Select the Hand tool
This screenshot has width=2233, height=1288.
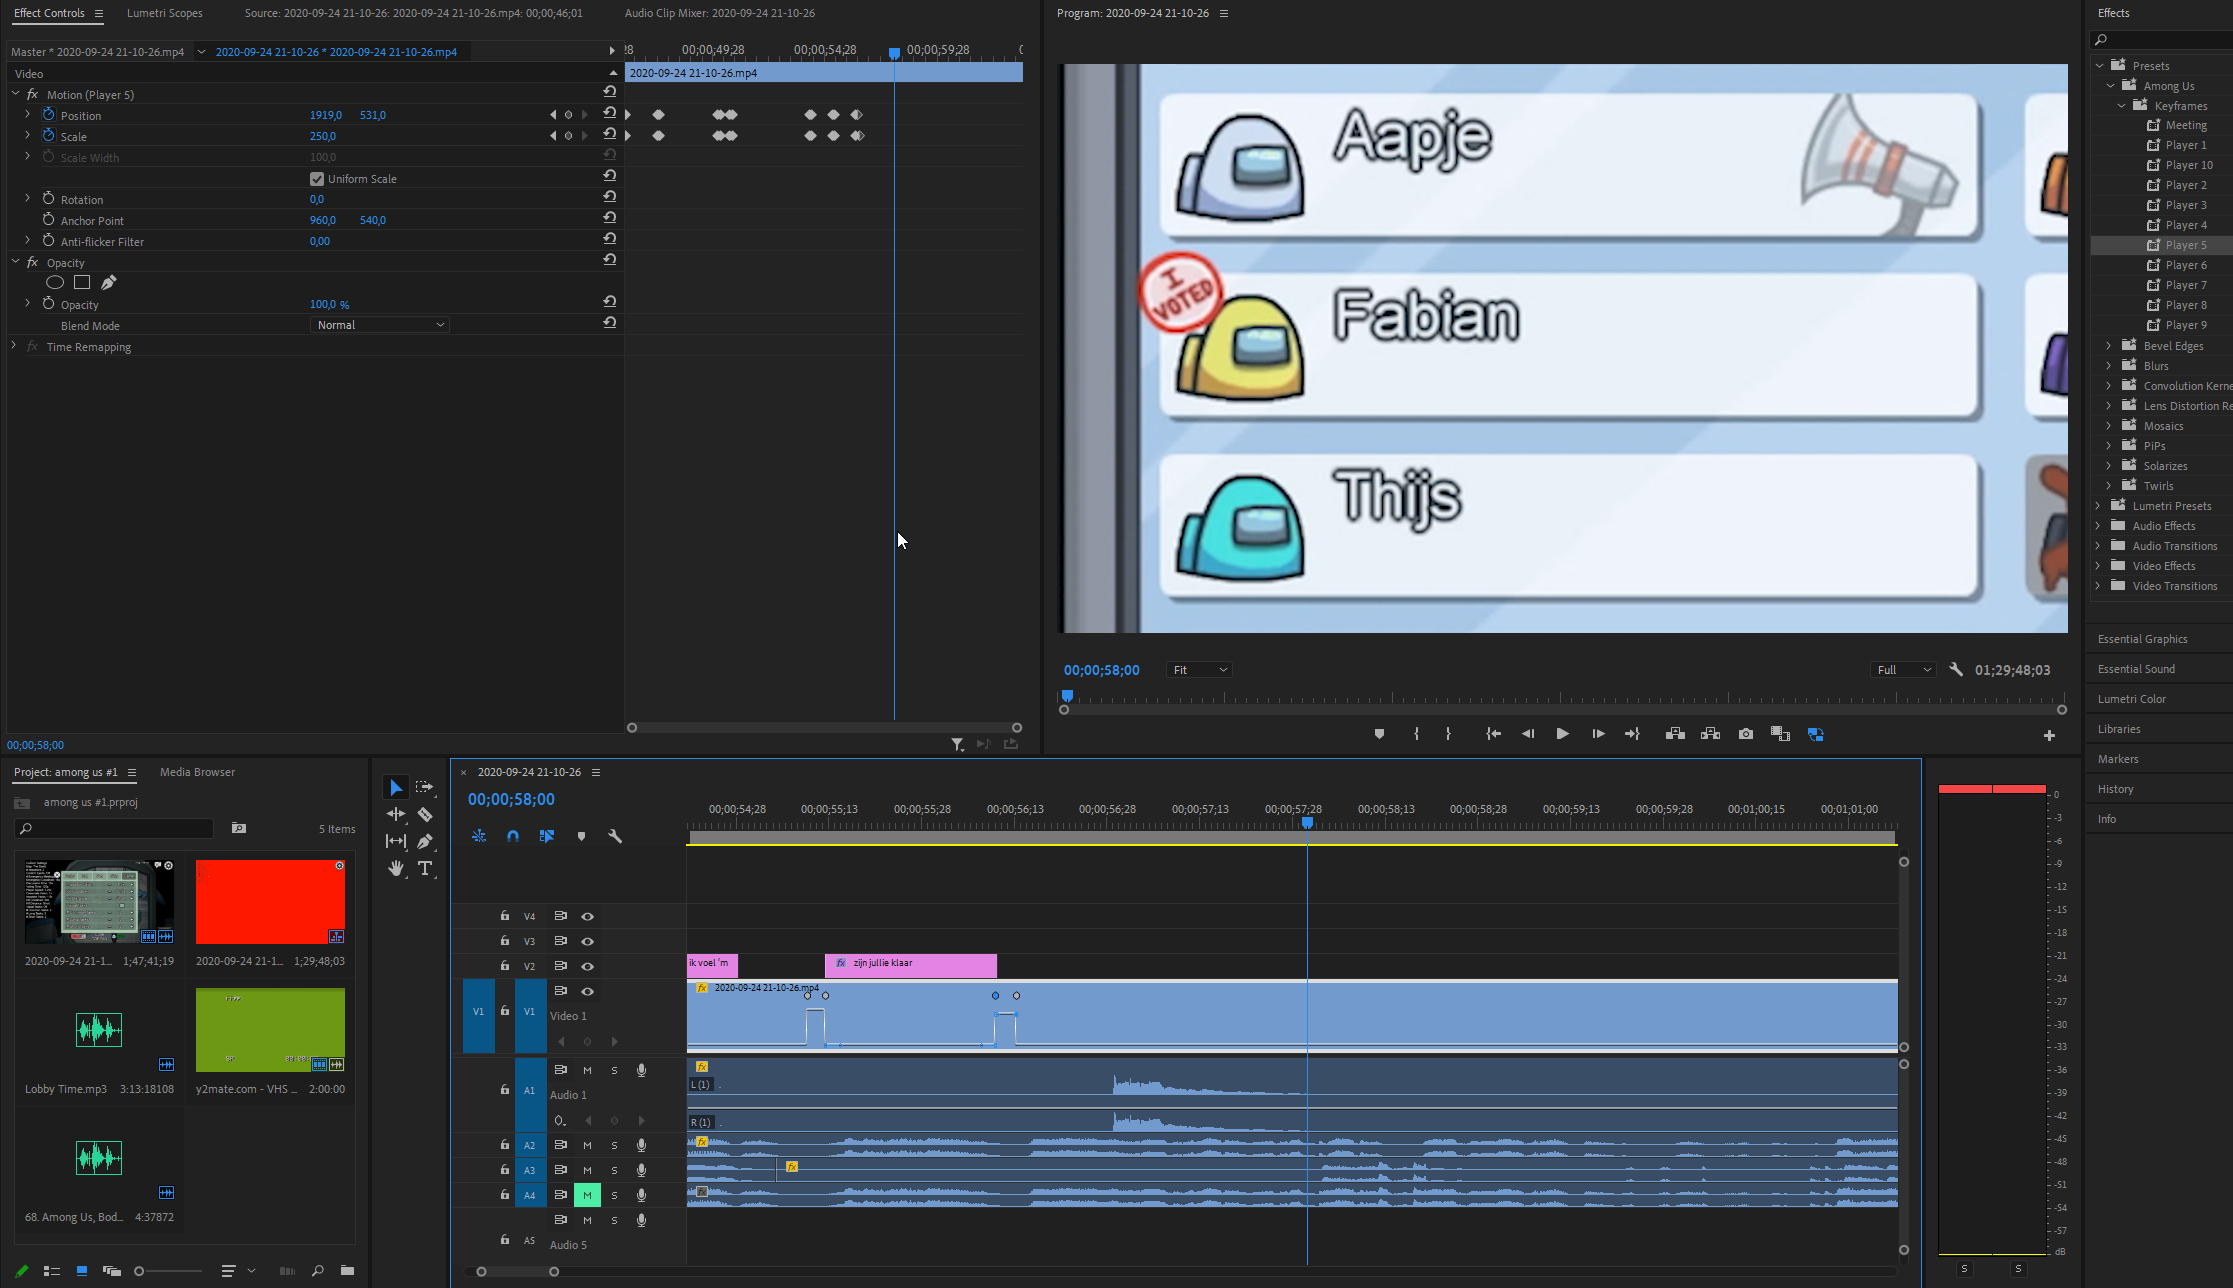pyautogui.click(x=396, y=868)
